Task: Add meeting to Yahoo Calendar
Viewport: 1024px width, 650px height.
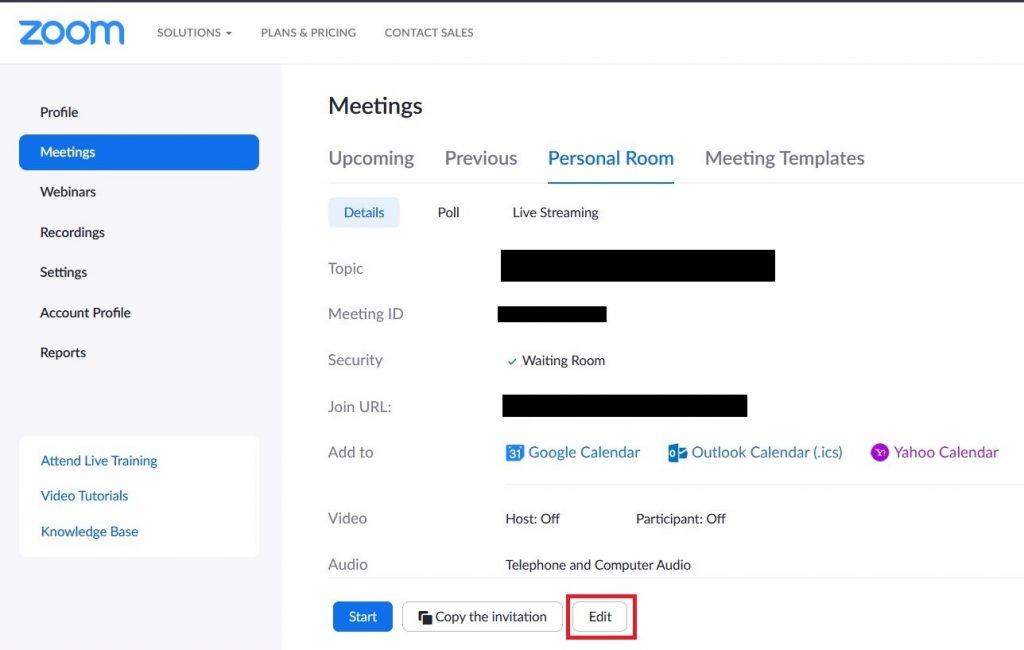Action: pos(946,453)
